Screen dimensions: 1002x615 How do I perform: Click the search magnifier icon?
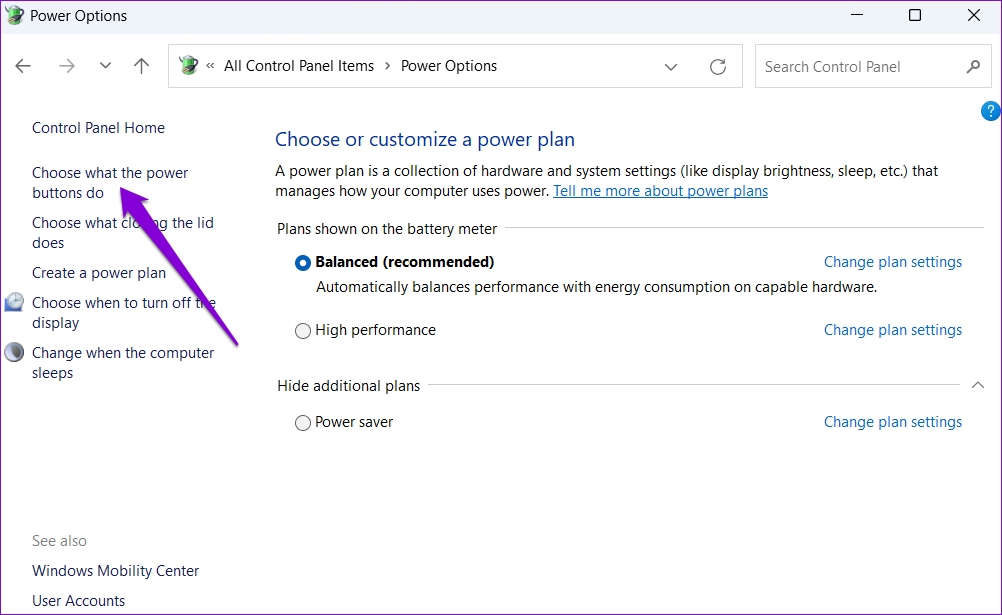pyautogui.click(x=973, y=67)
